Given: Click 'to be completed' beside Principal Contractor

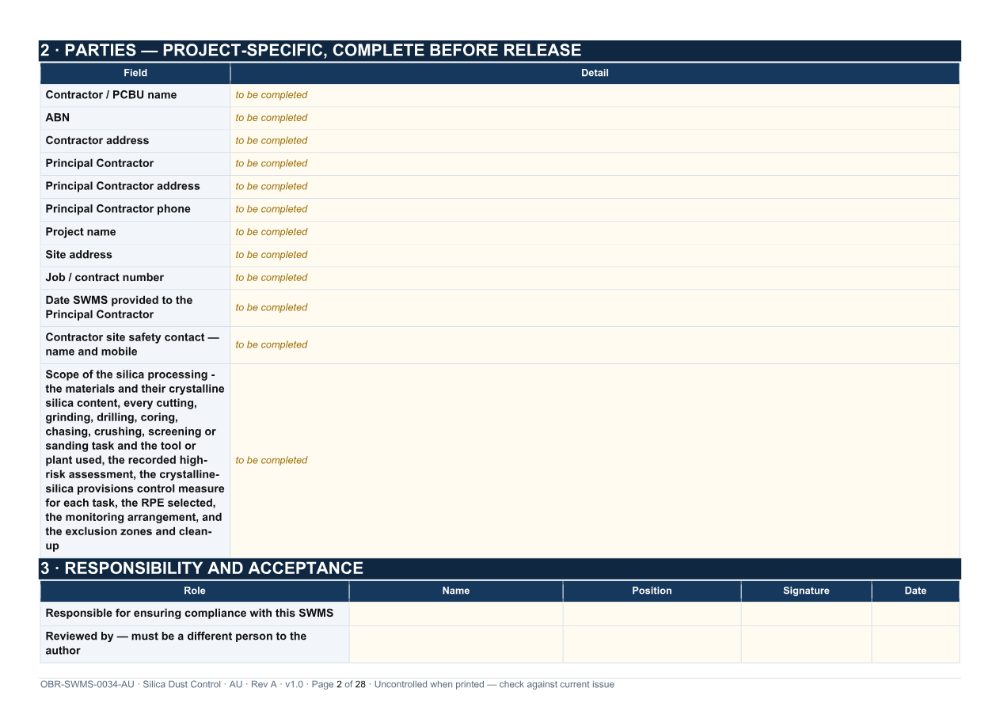Looking at the screenshot, I should (x=271, y=163).
